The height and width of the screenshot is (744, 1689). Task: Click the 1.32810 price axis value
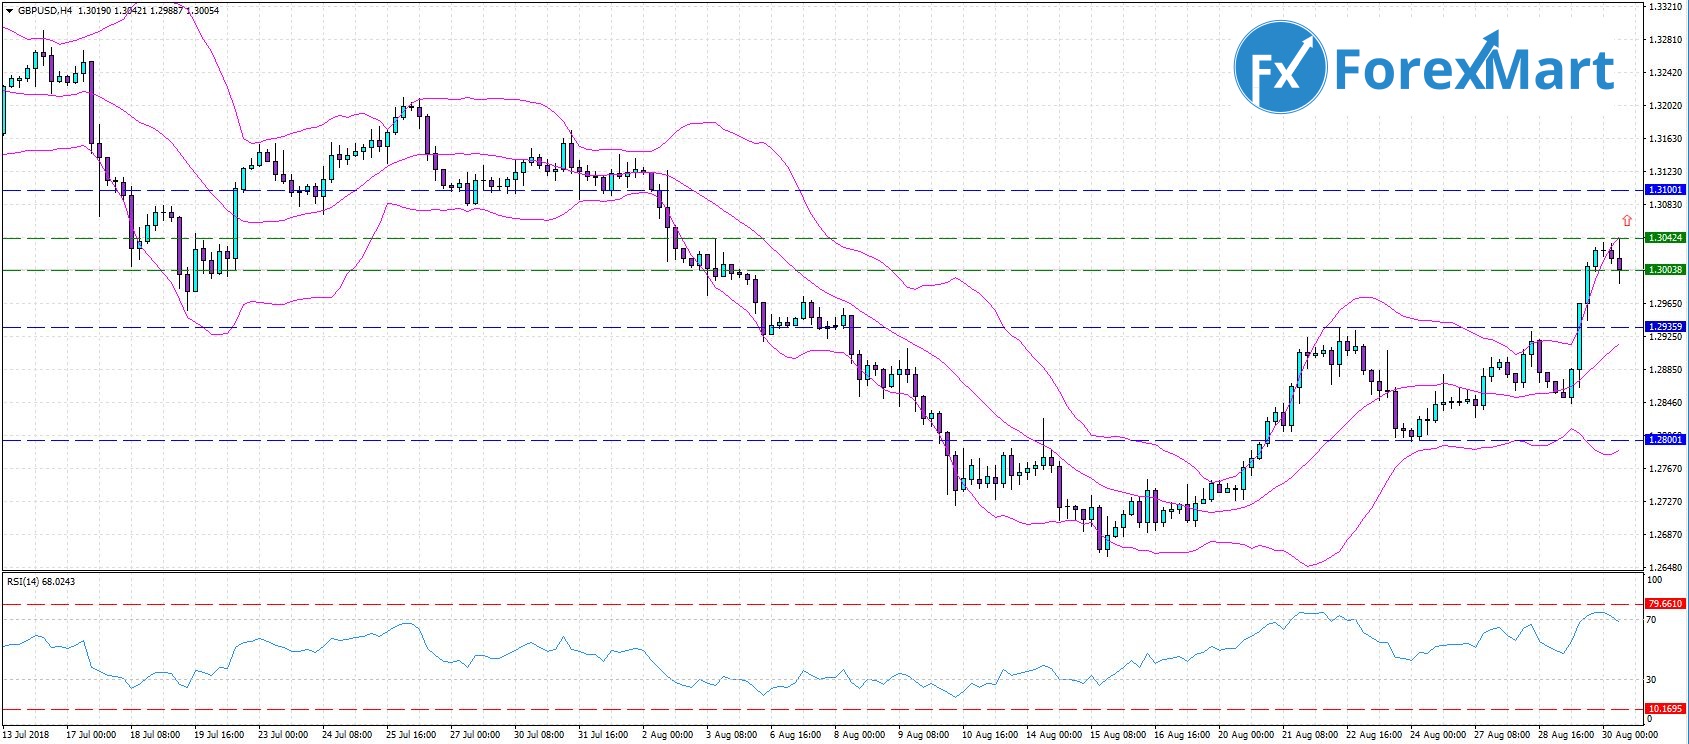(x=1663, y=40)
